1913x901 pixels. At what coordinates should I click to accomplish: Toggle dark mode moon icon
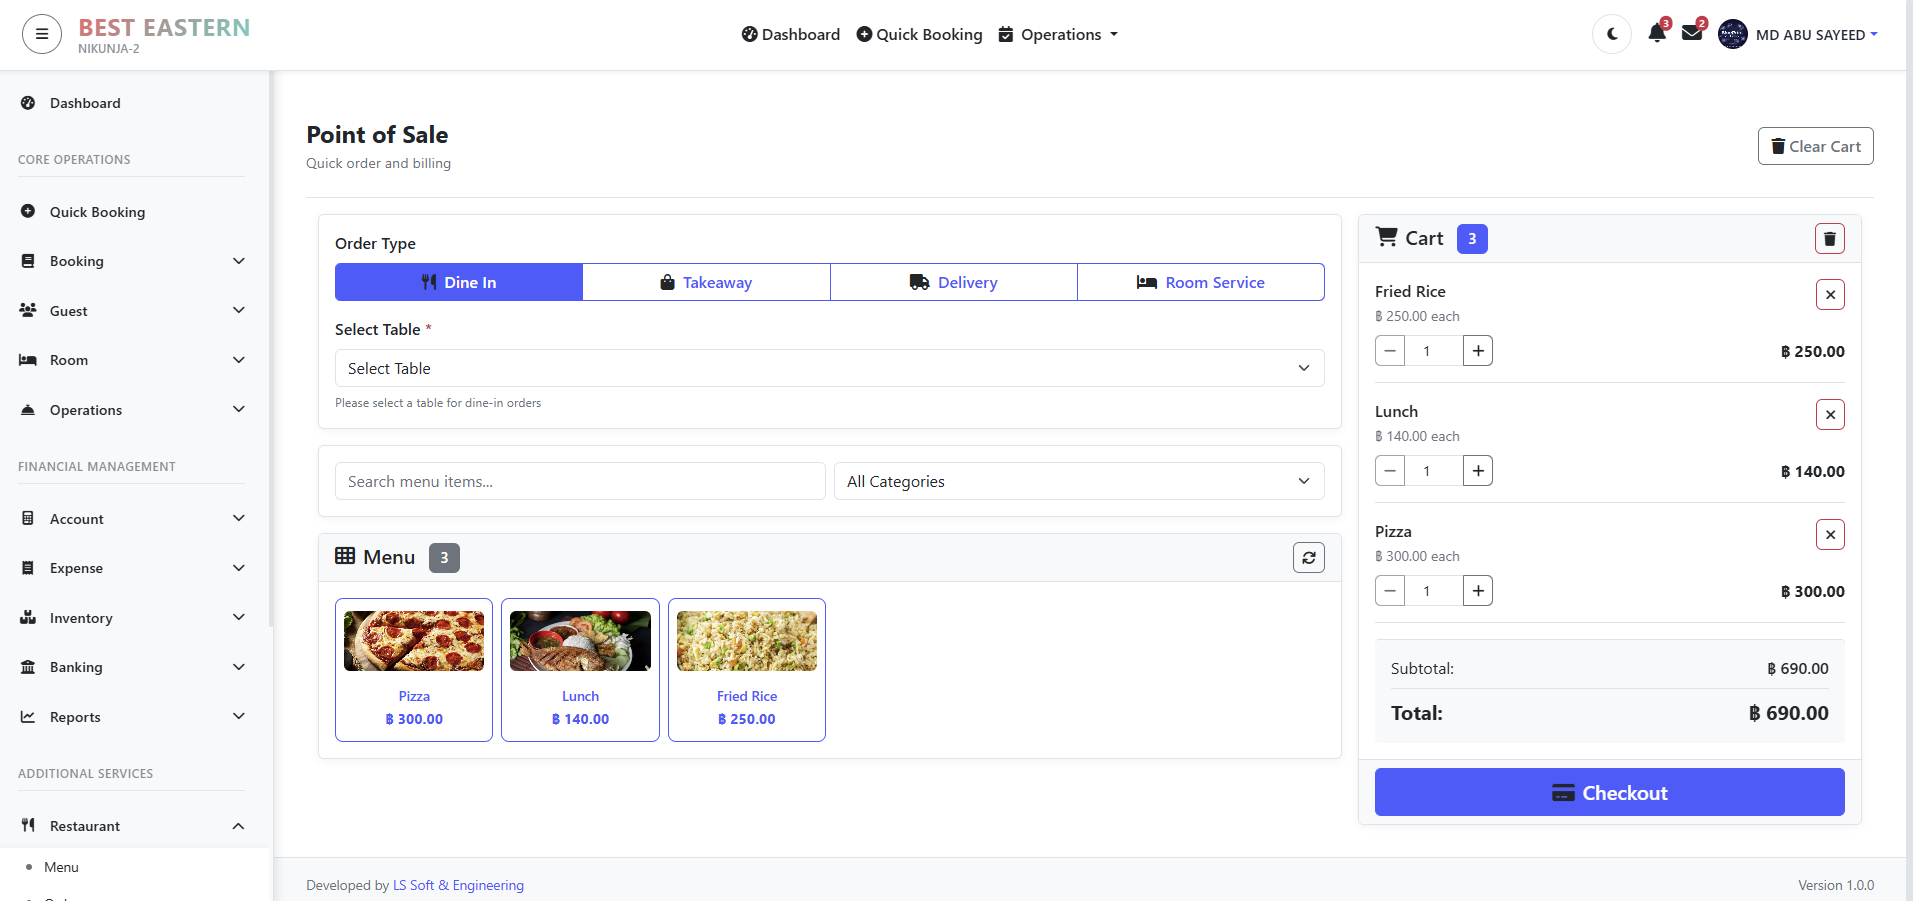[1612, 34]
